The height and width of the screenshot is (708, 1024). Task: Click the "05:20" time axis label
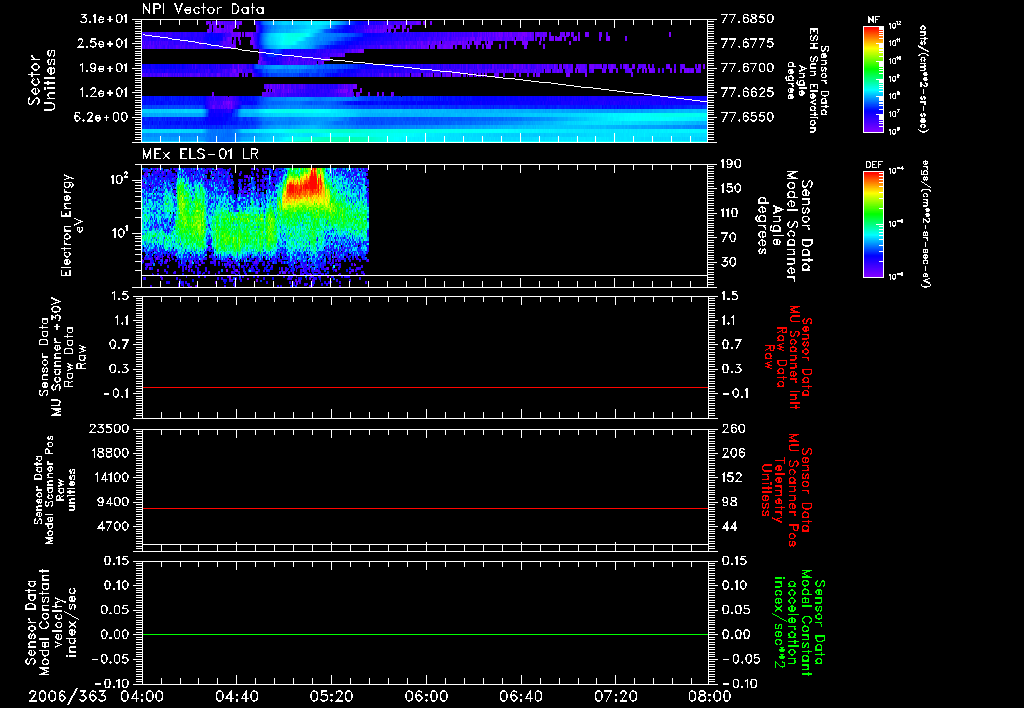pyautogui.click(x=332, y=696)
